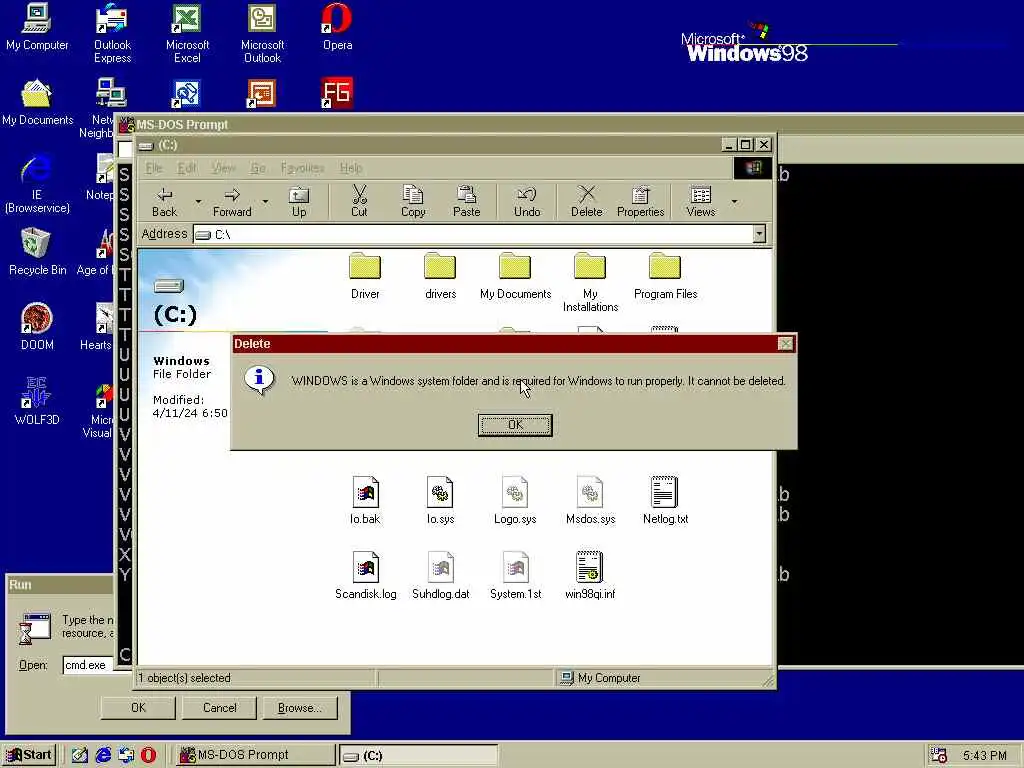
Task: Open Microsoft Outlook desktop shortcut
Action: (x=262, y=33)
